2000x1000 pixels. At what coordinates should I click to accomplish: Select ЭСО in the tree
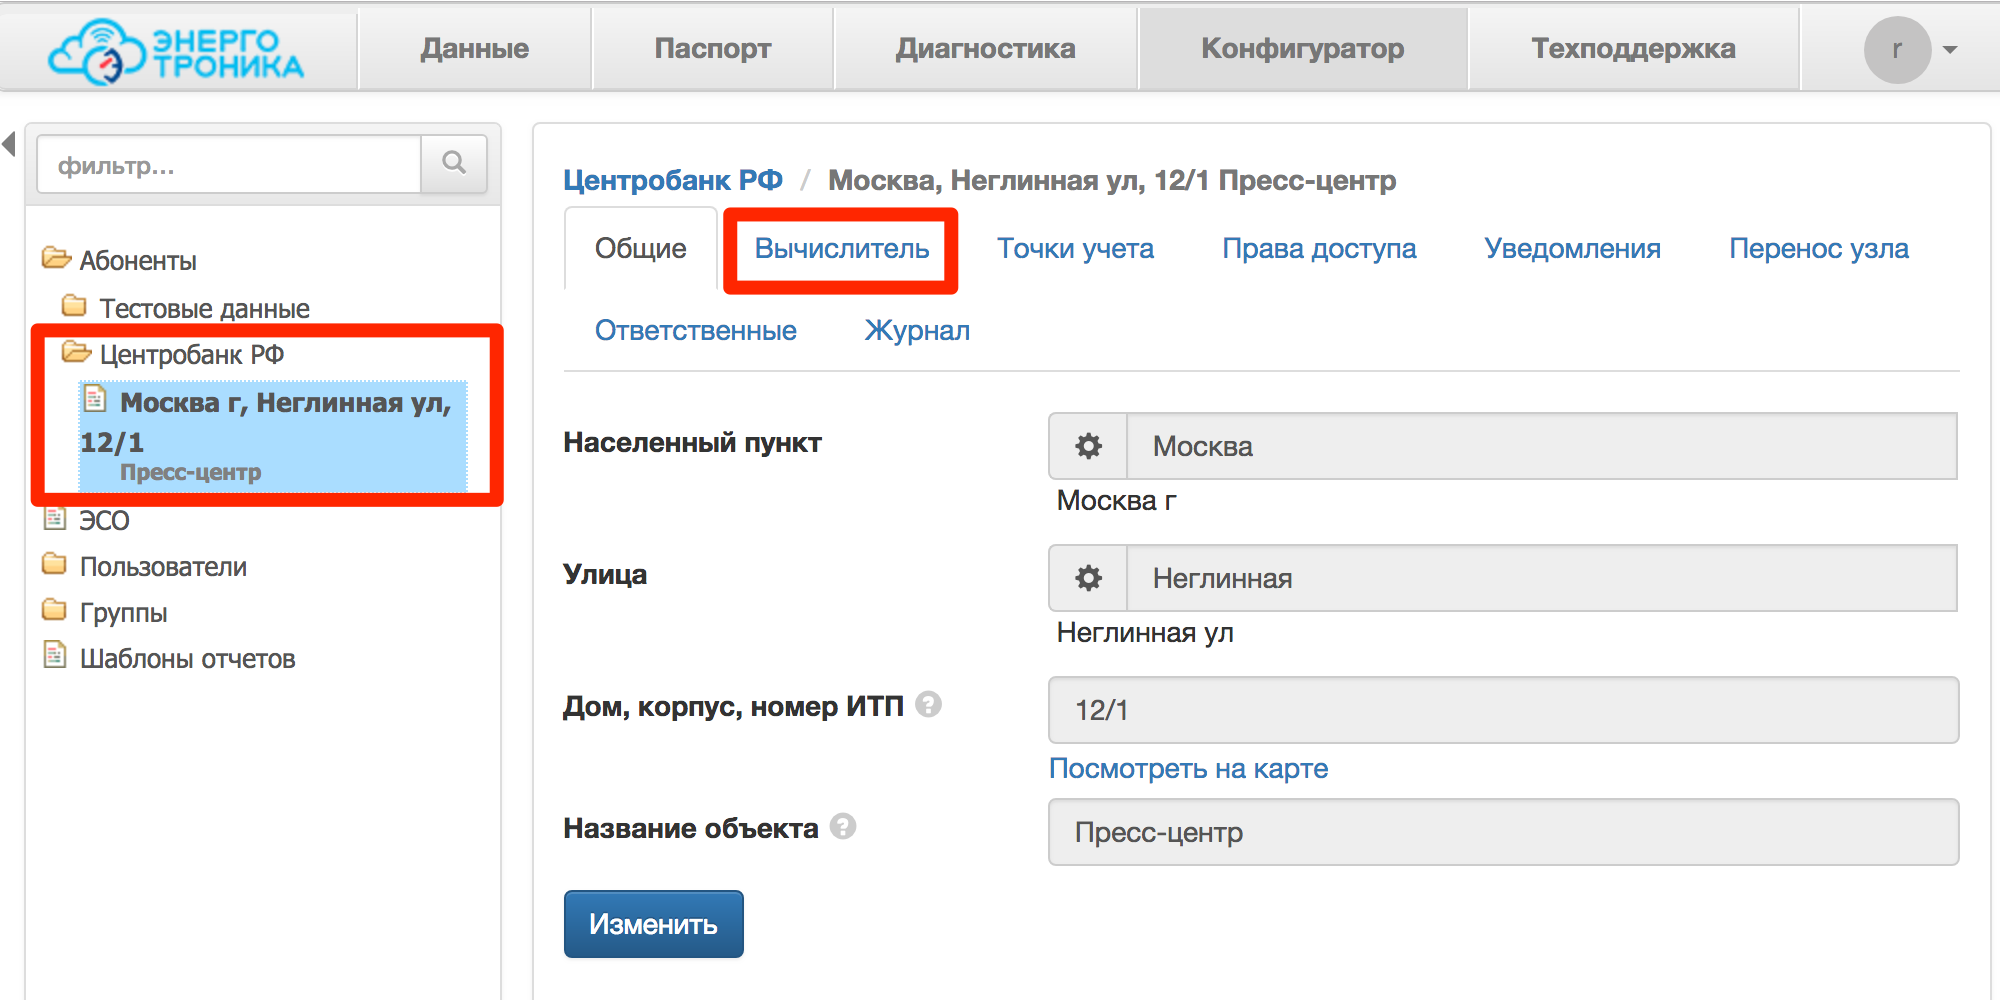(104, 521)
